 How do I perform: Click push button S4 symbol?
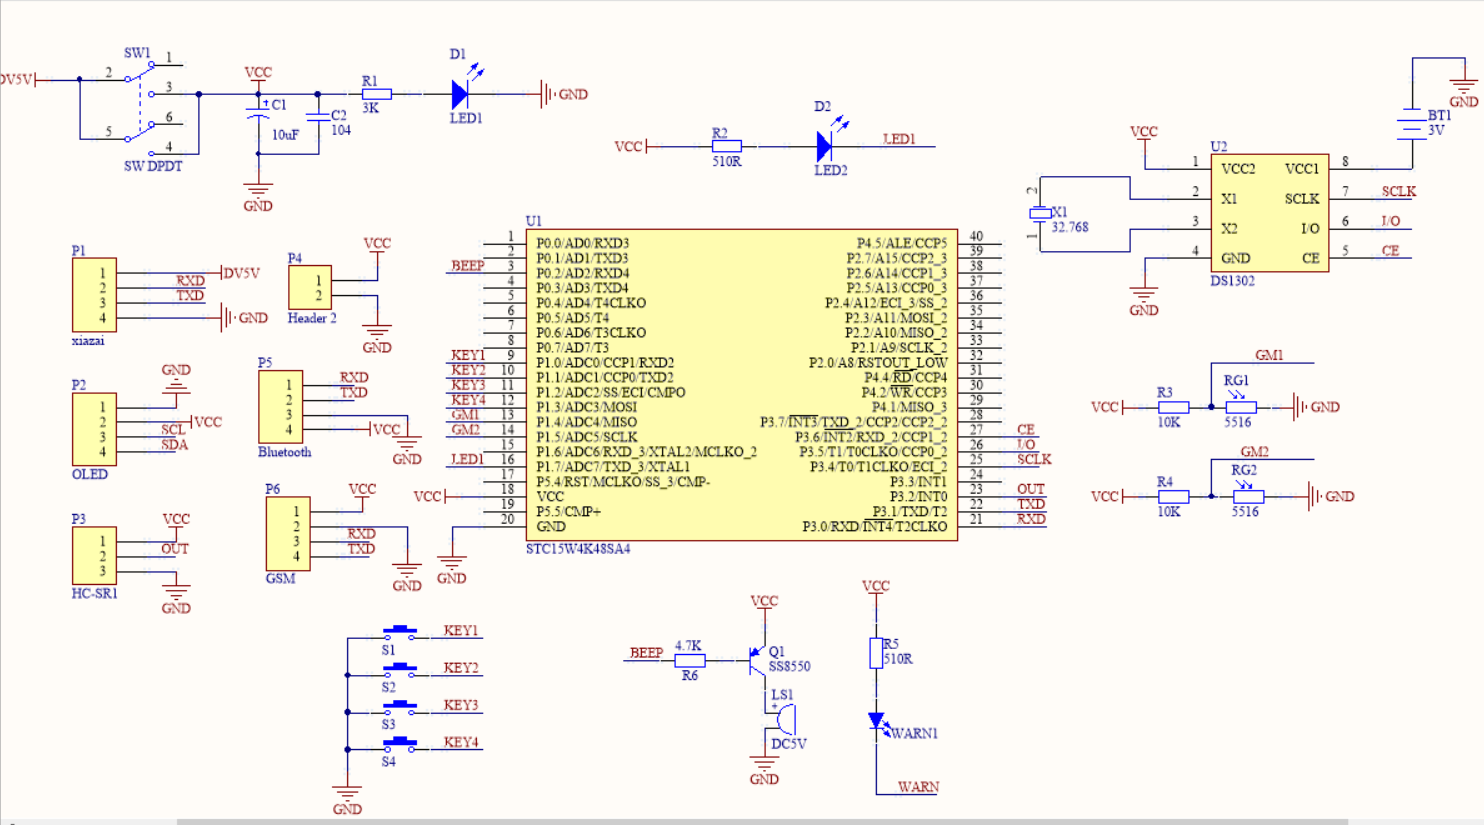[400, 744]
